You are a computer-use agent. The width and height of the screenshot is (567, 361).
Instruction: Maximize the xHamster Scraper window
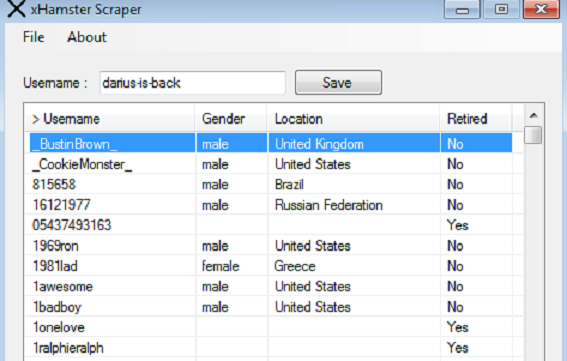[x=501, y=9]
